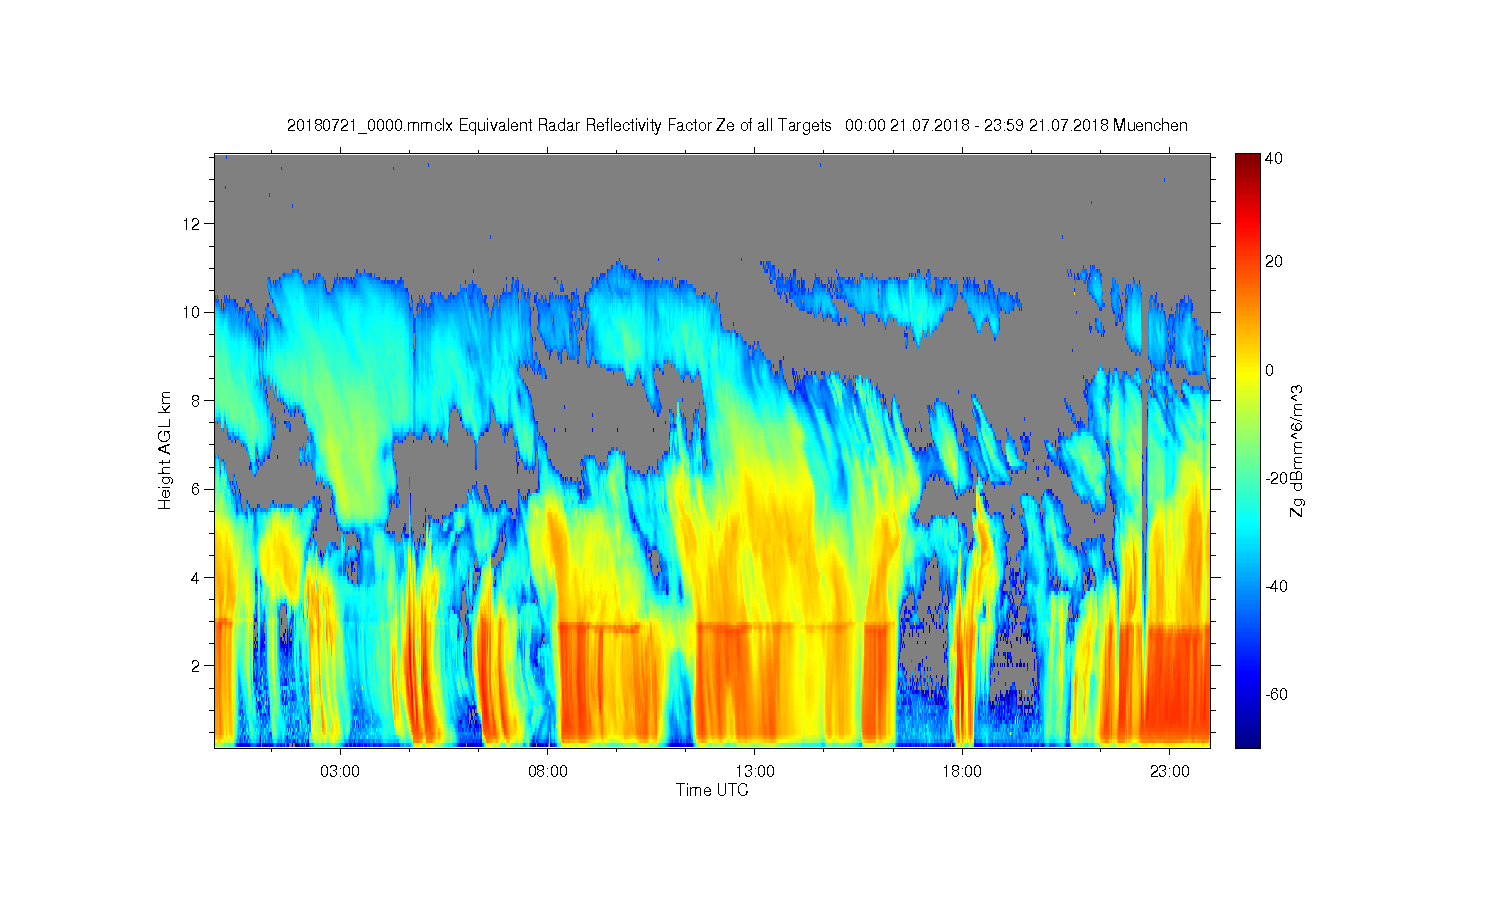Click the yellow zero-level region of colorbar
This screenshot has width=1500, height=900.
point(1248,370)
